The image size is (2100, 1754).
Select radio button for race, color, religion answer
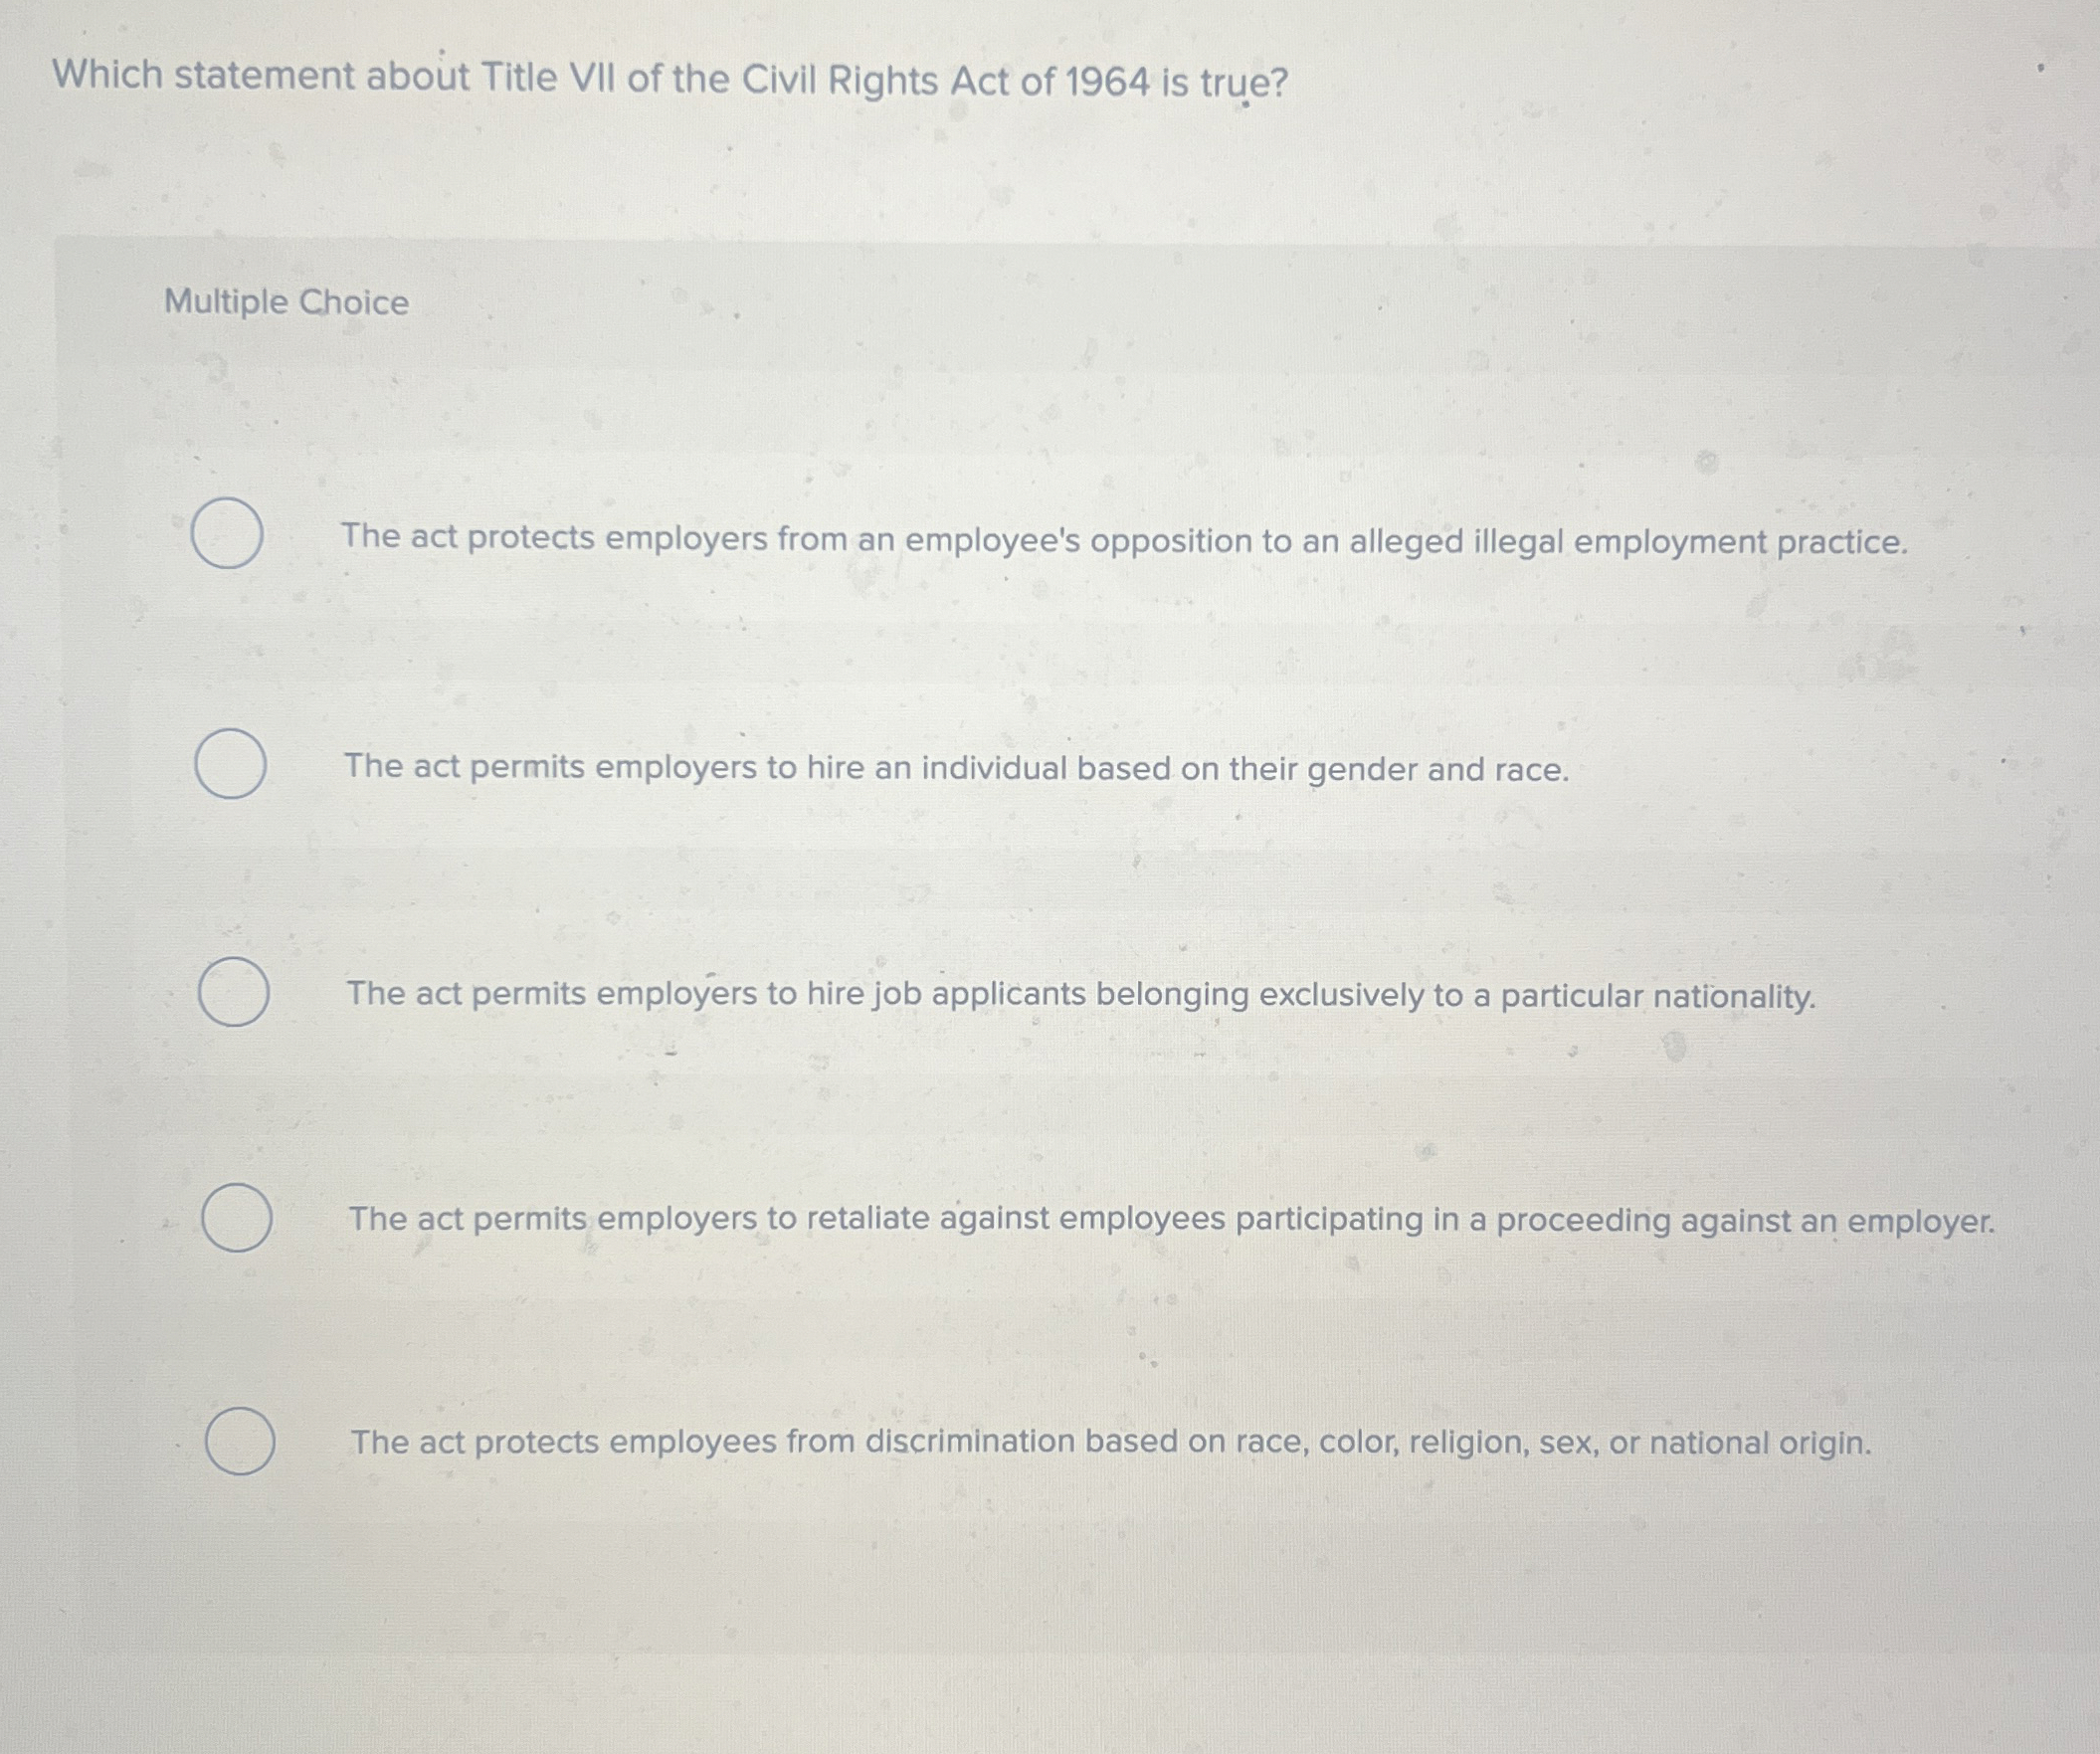pyautogui.click(x=240, y=1440)
